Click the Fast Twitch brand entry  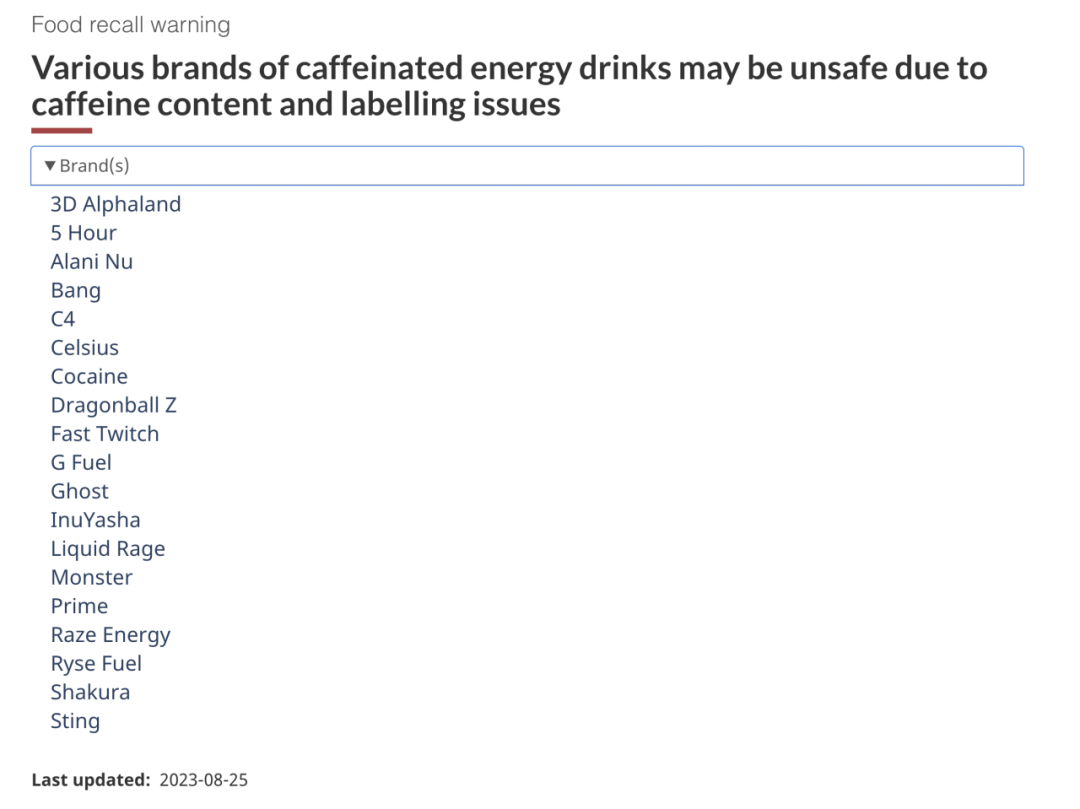(x=105, y=434)
